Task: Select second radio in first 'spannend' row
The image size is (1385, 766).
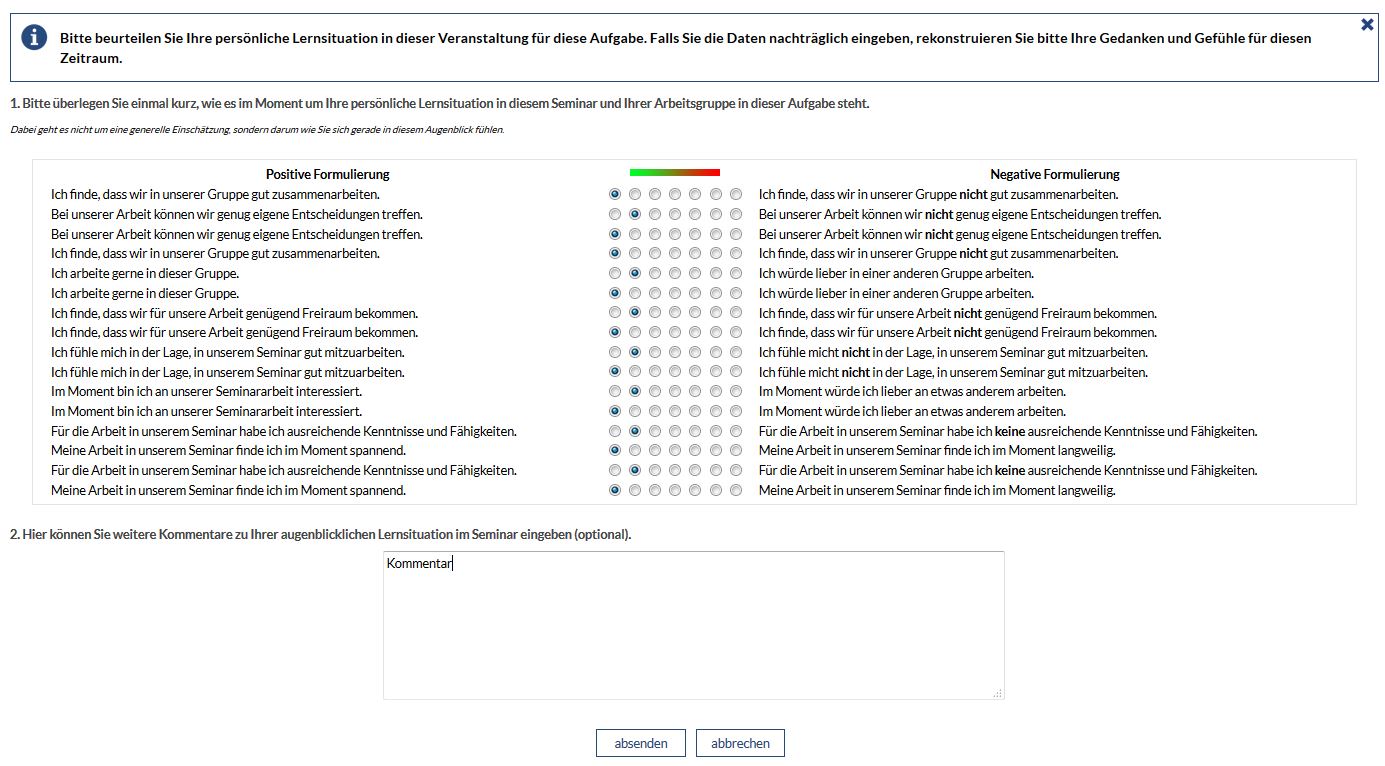Action: 635,450
